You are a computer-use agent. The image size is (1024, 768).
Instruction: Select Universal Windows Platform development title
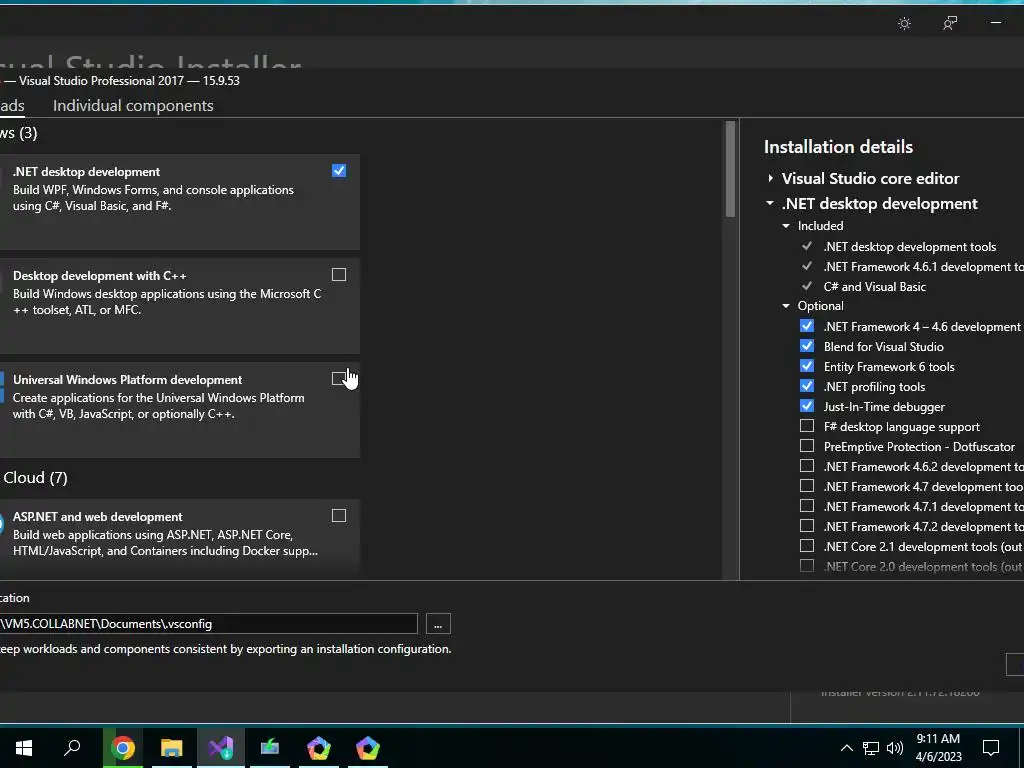(127, 379)
